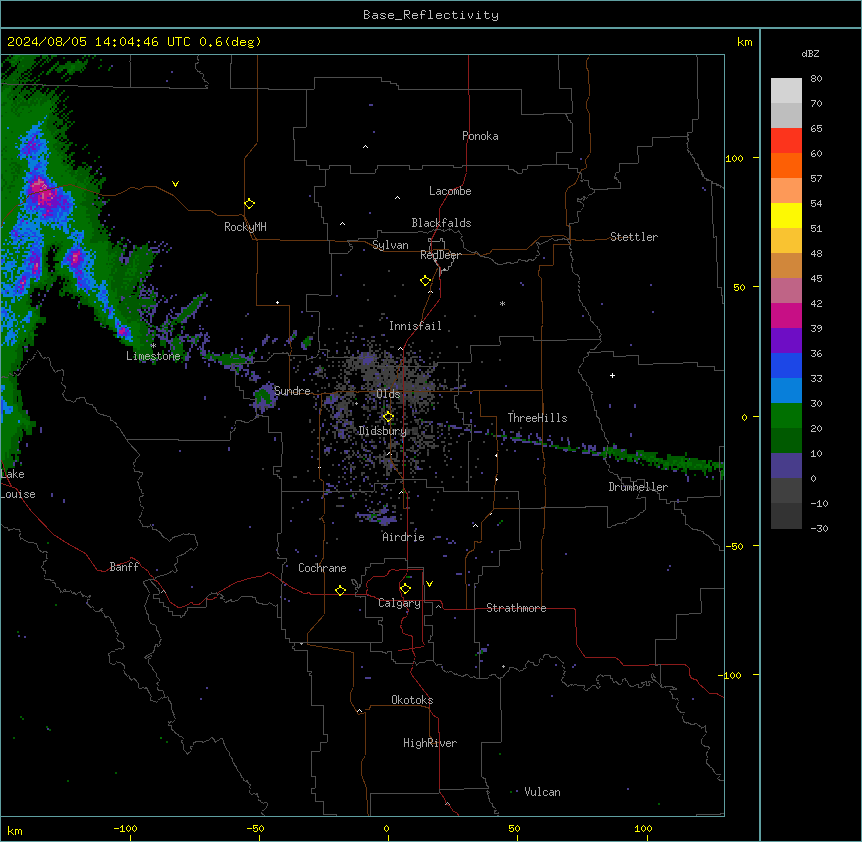Viewport: 862px width, 842px height.
Task: Click the Innisfail city label
Action: coord(415,326)
